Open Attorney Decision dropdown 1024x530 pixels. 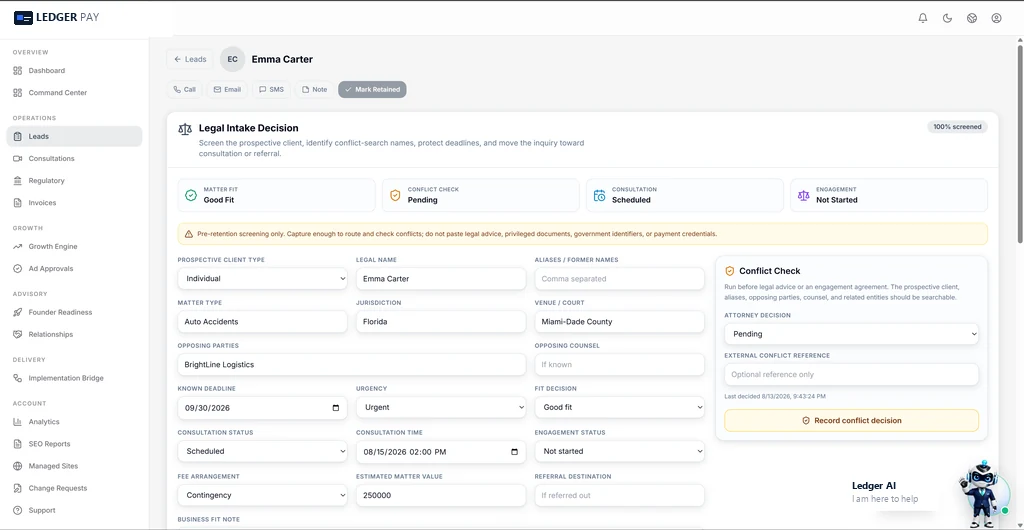coord(852,334)
